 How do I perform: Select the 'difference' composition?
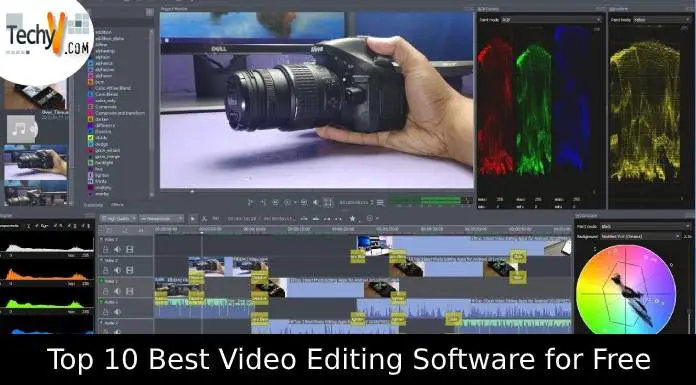(x=105, y=126)
